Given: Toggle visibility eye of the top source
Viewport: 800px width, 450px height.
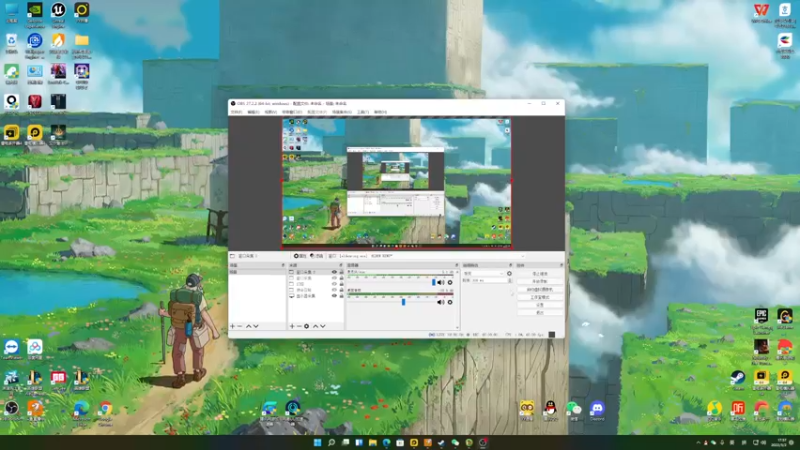Looking at the screenshot, I should click(334, 272).
